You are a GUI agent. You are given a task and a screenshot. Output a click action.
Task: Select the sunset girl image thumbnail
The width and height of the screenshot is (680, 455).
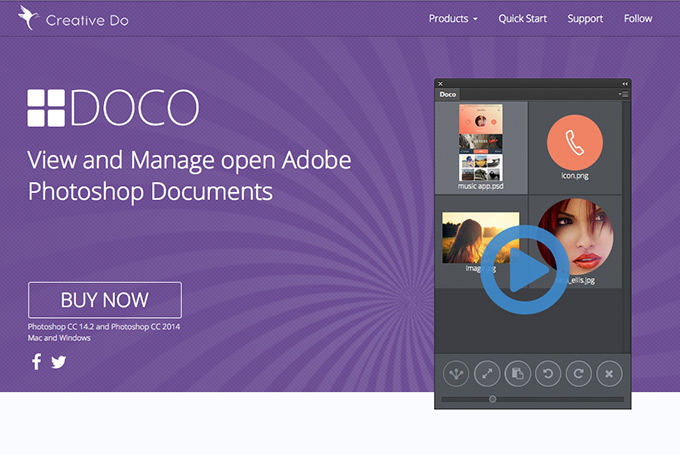click(x=481, y=237)
